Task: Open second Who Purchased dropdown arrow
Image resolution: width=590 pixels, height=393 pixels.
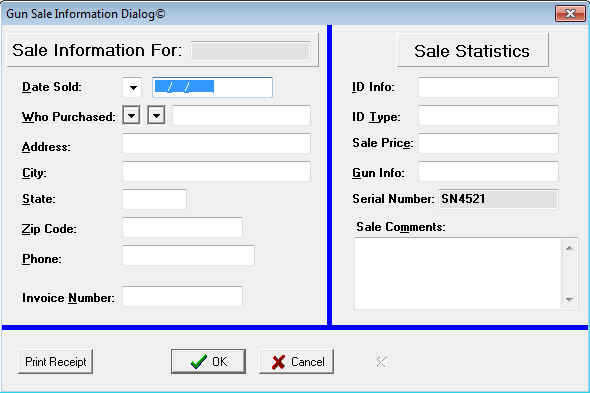Action: pos(156,115)
